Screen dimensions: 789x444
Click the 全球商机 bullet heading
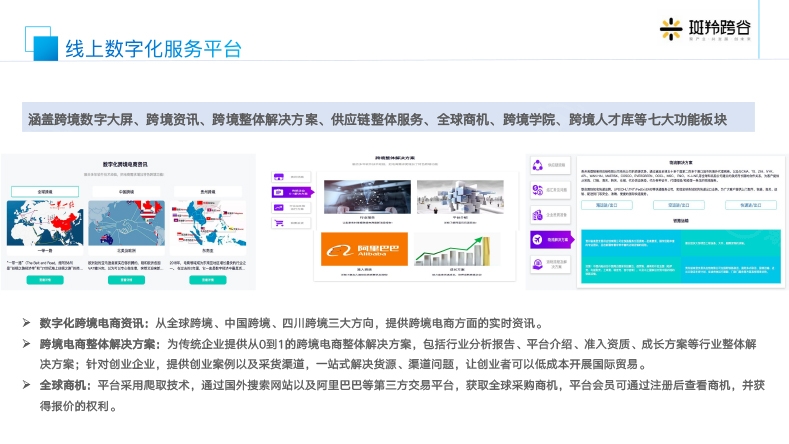click(65, 386)
